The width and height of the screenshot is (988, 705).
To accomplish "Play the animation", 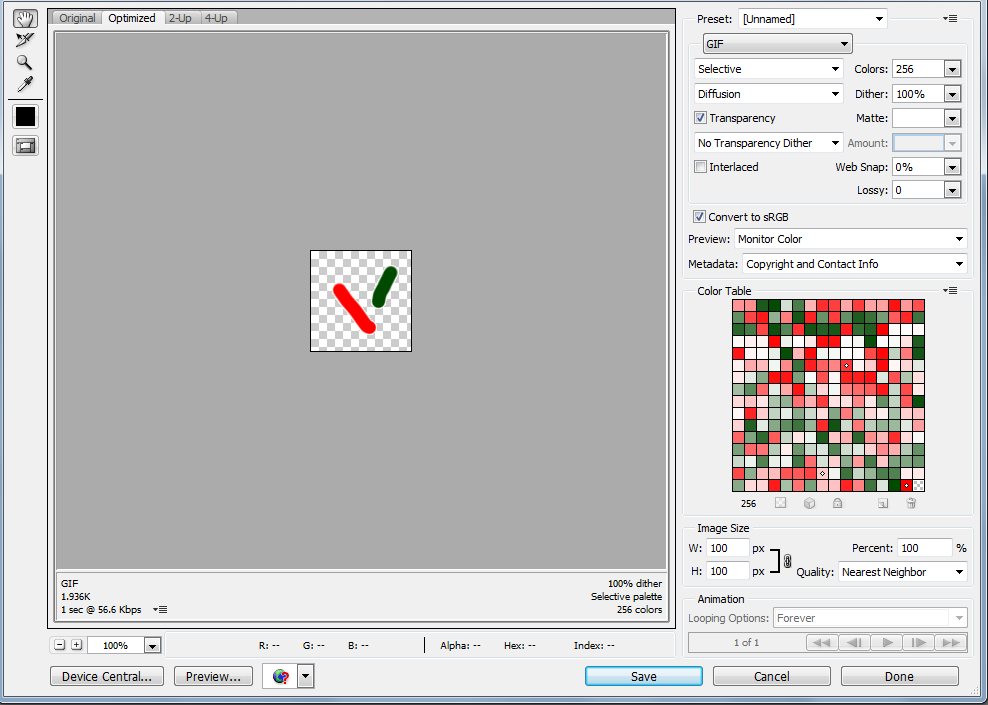I will (x=887, y=643).
